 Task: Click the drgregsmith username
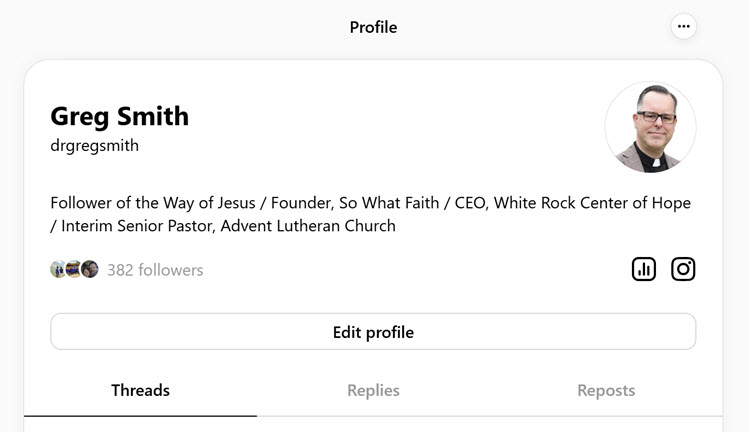click(94, 146)
